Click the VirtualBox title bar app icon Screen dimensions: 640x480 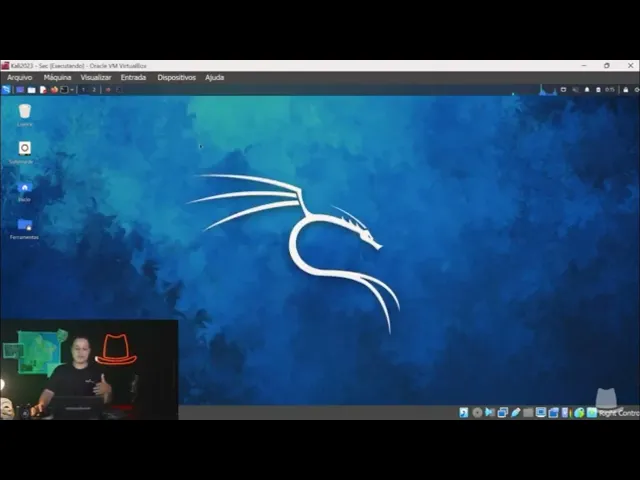tap(5, 66)
